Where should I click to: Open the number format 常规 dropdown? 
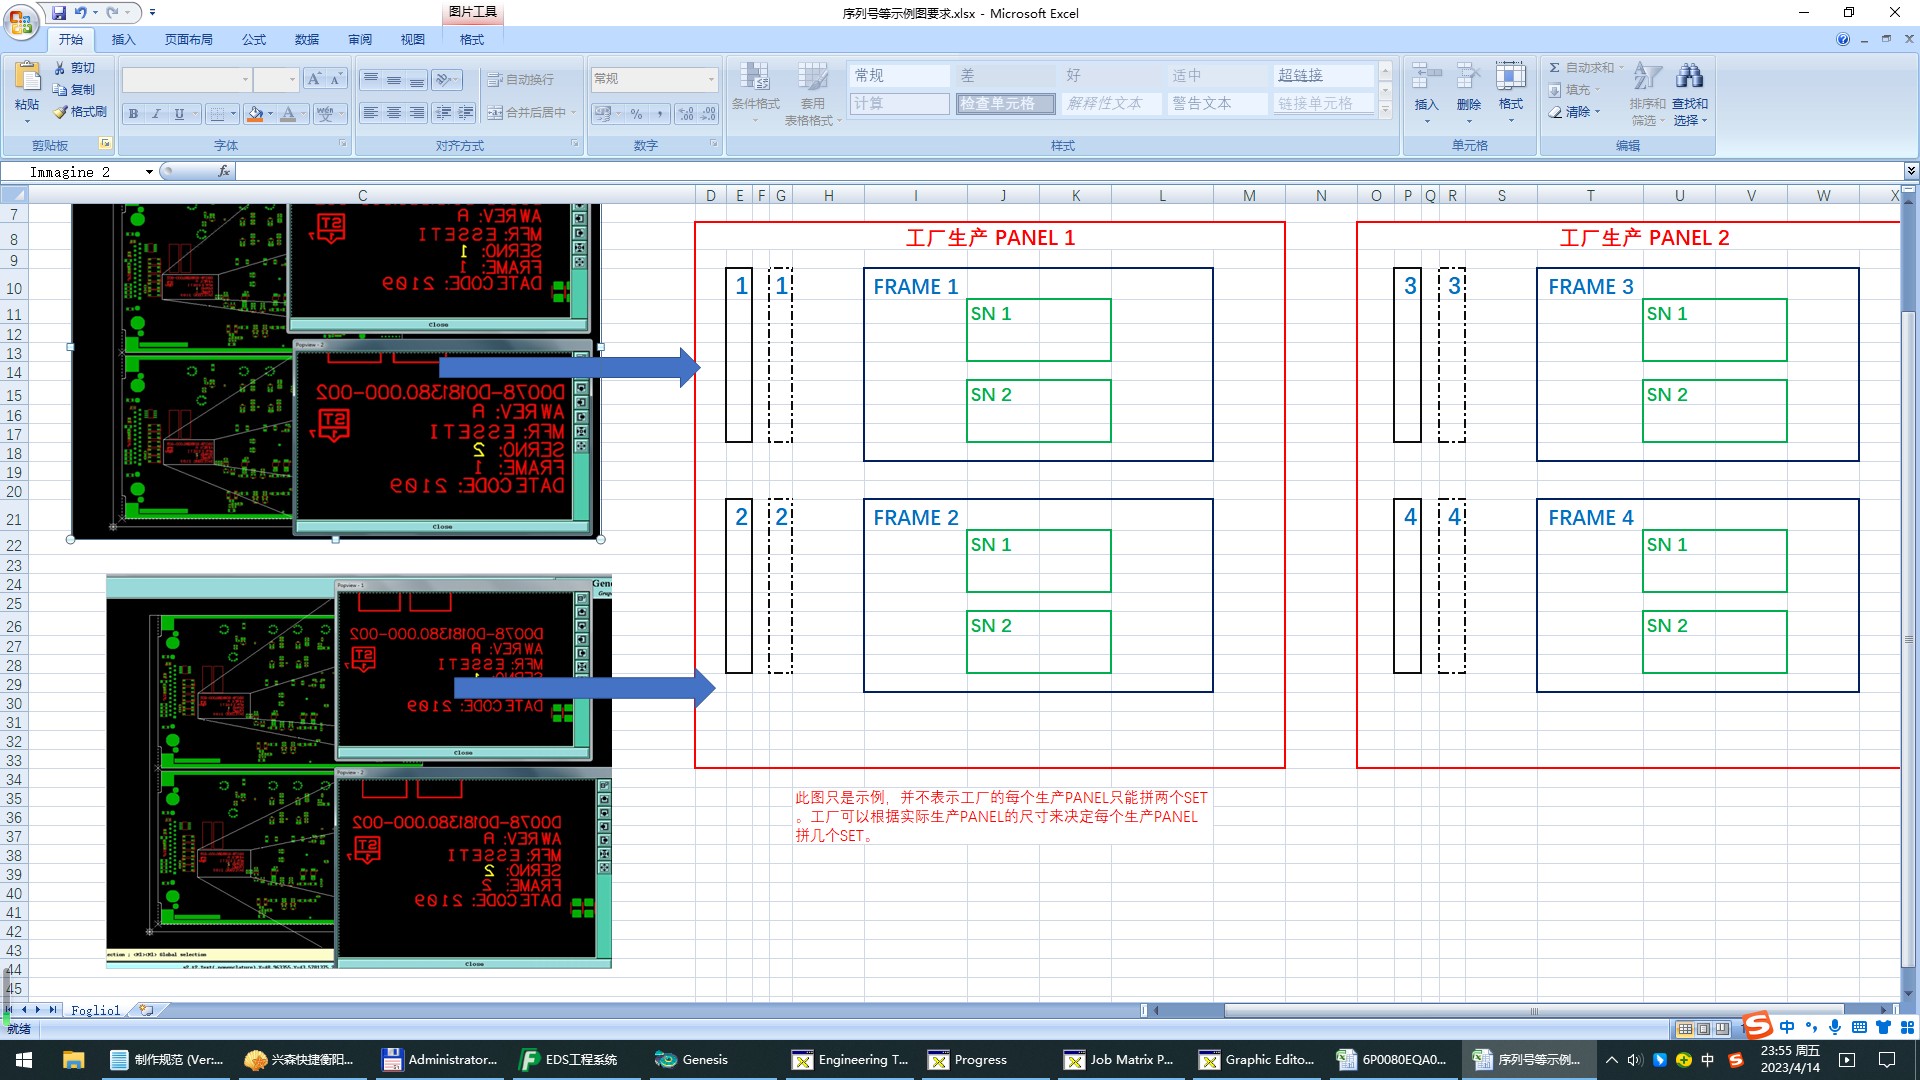click(711, 79)
